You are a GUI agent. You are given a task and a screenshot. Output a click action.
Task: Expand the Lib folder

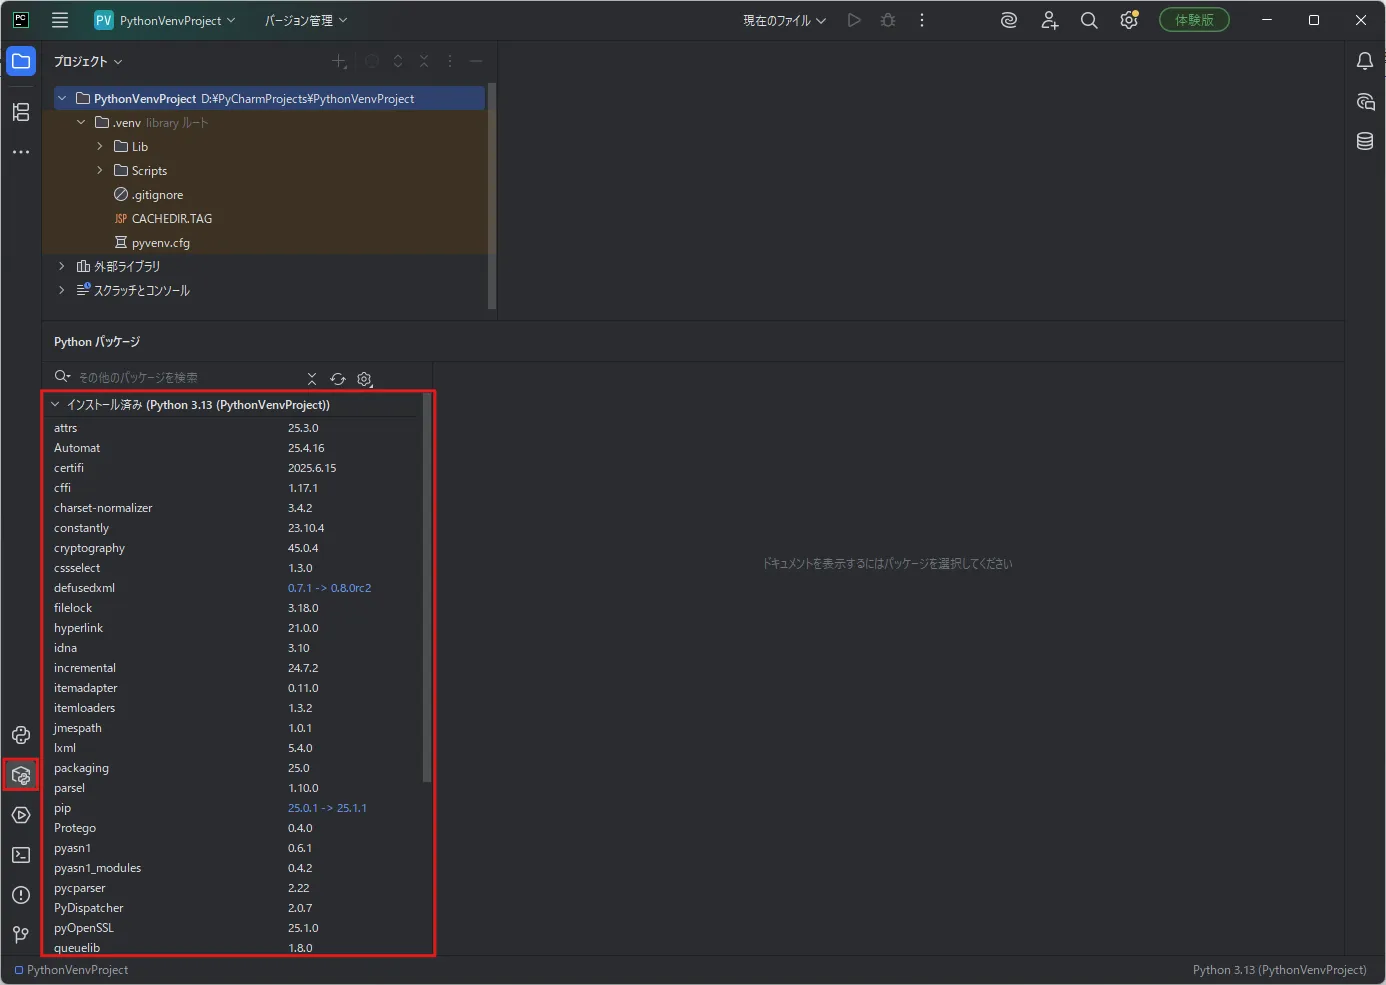pyautogui.click(x=100, y=146)
